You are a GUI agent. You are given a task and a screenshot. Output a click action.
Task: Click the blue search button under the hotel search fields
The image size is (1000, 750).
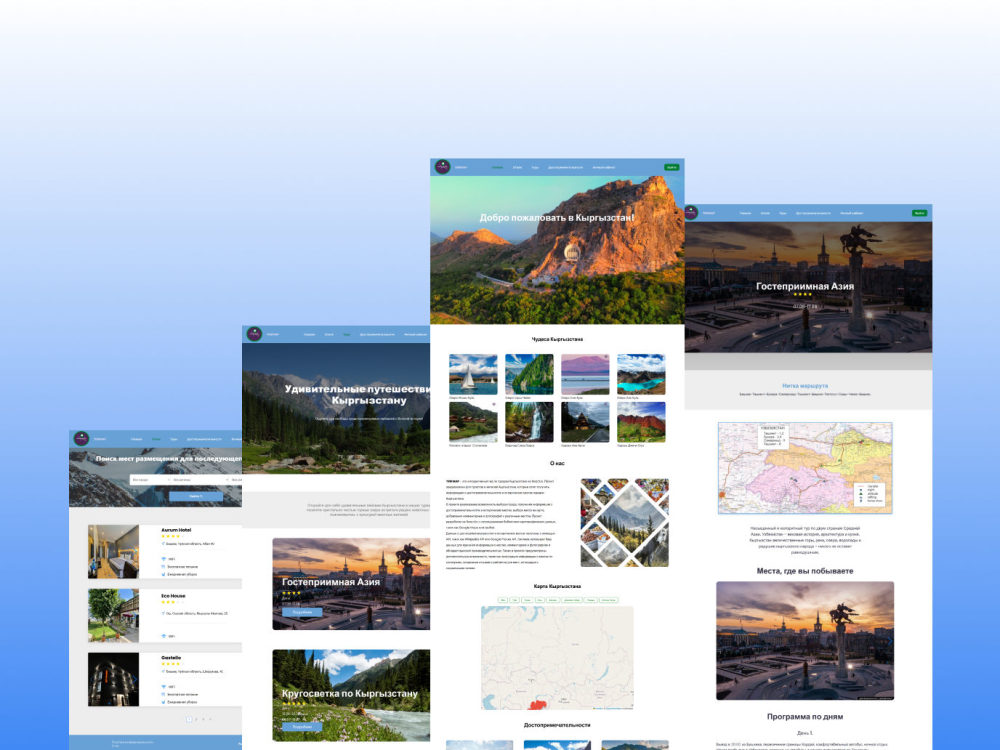click(196, 496)
